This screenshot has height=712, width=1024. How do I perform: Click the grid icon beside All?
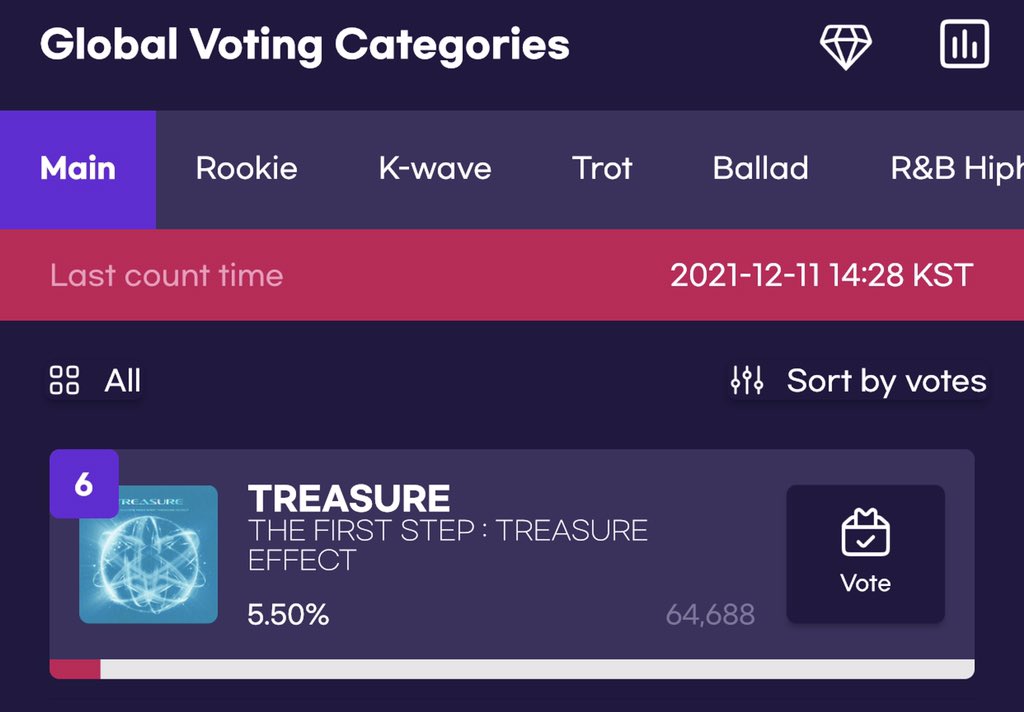[x=64, y=381]
